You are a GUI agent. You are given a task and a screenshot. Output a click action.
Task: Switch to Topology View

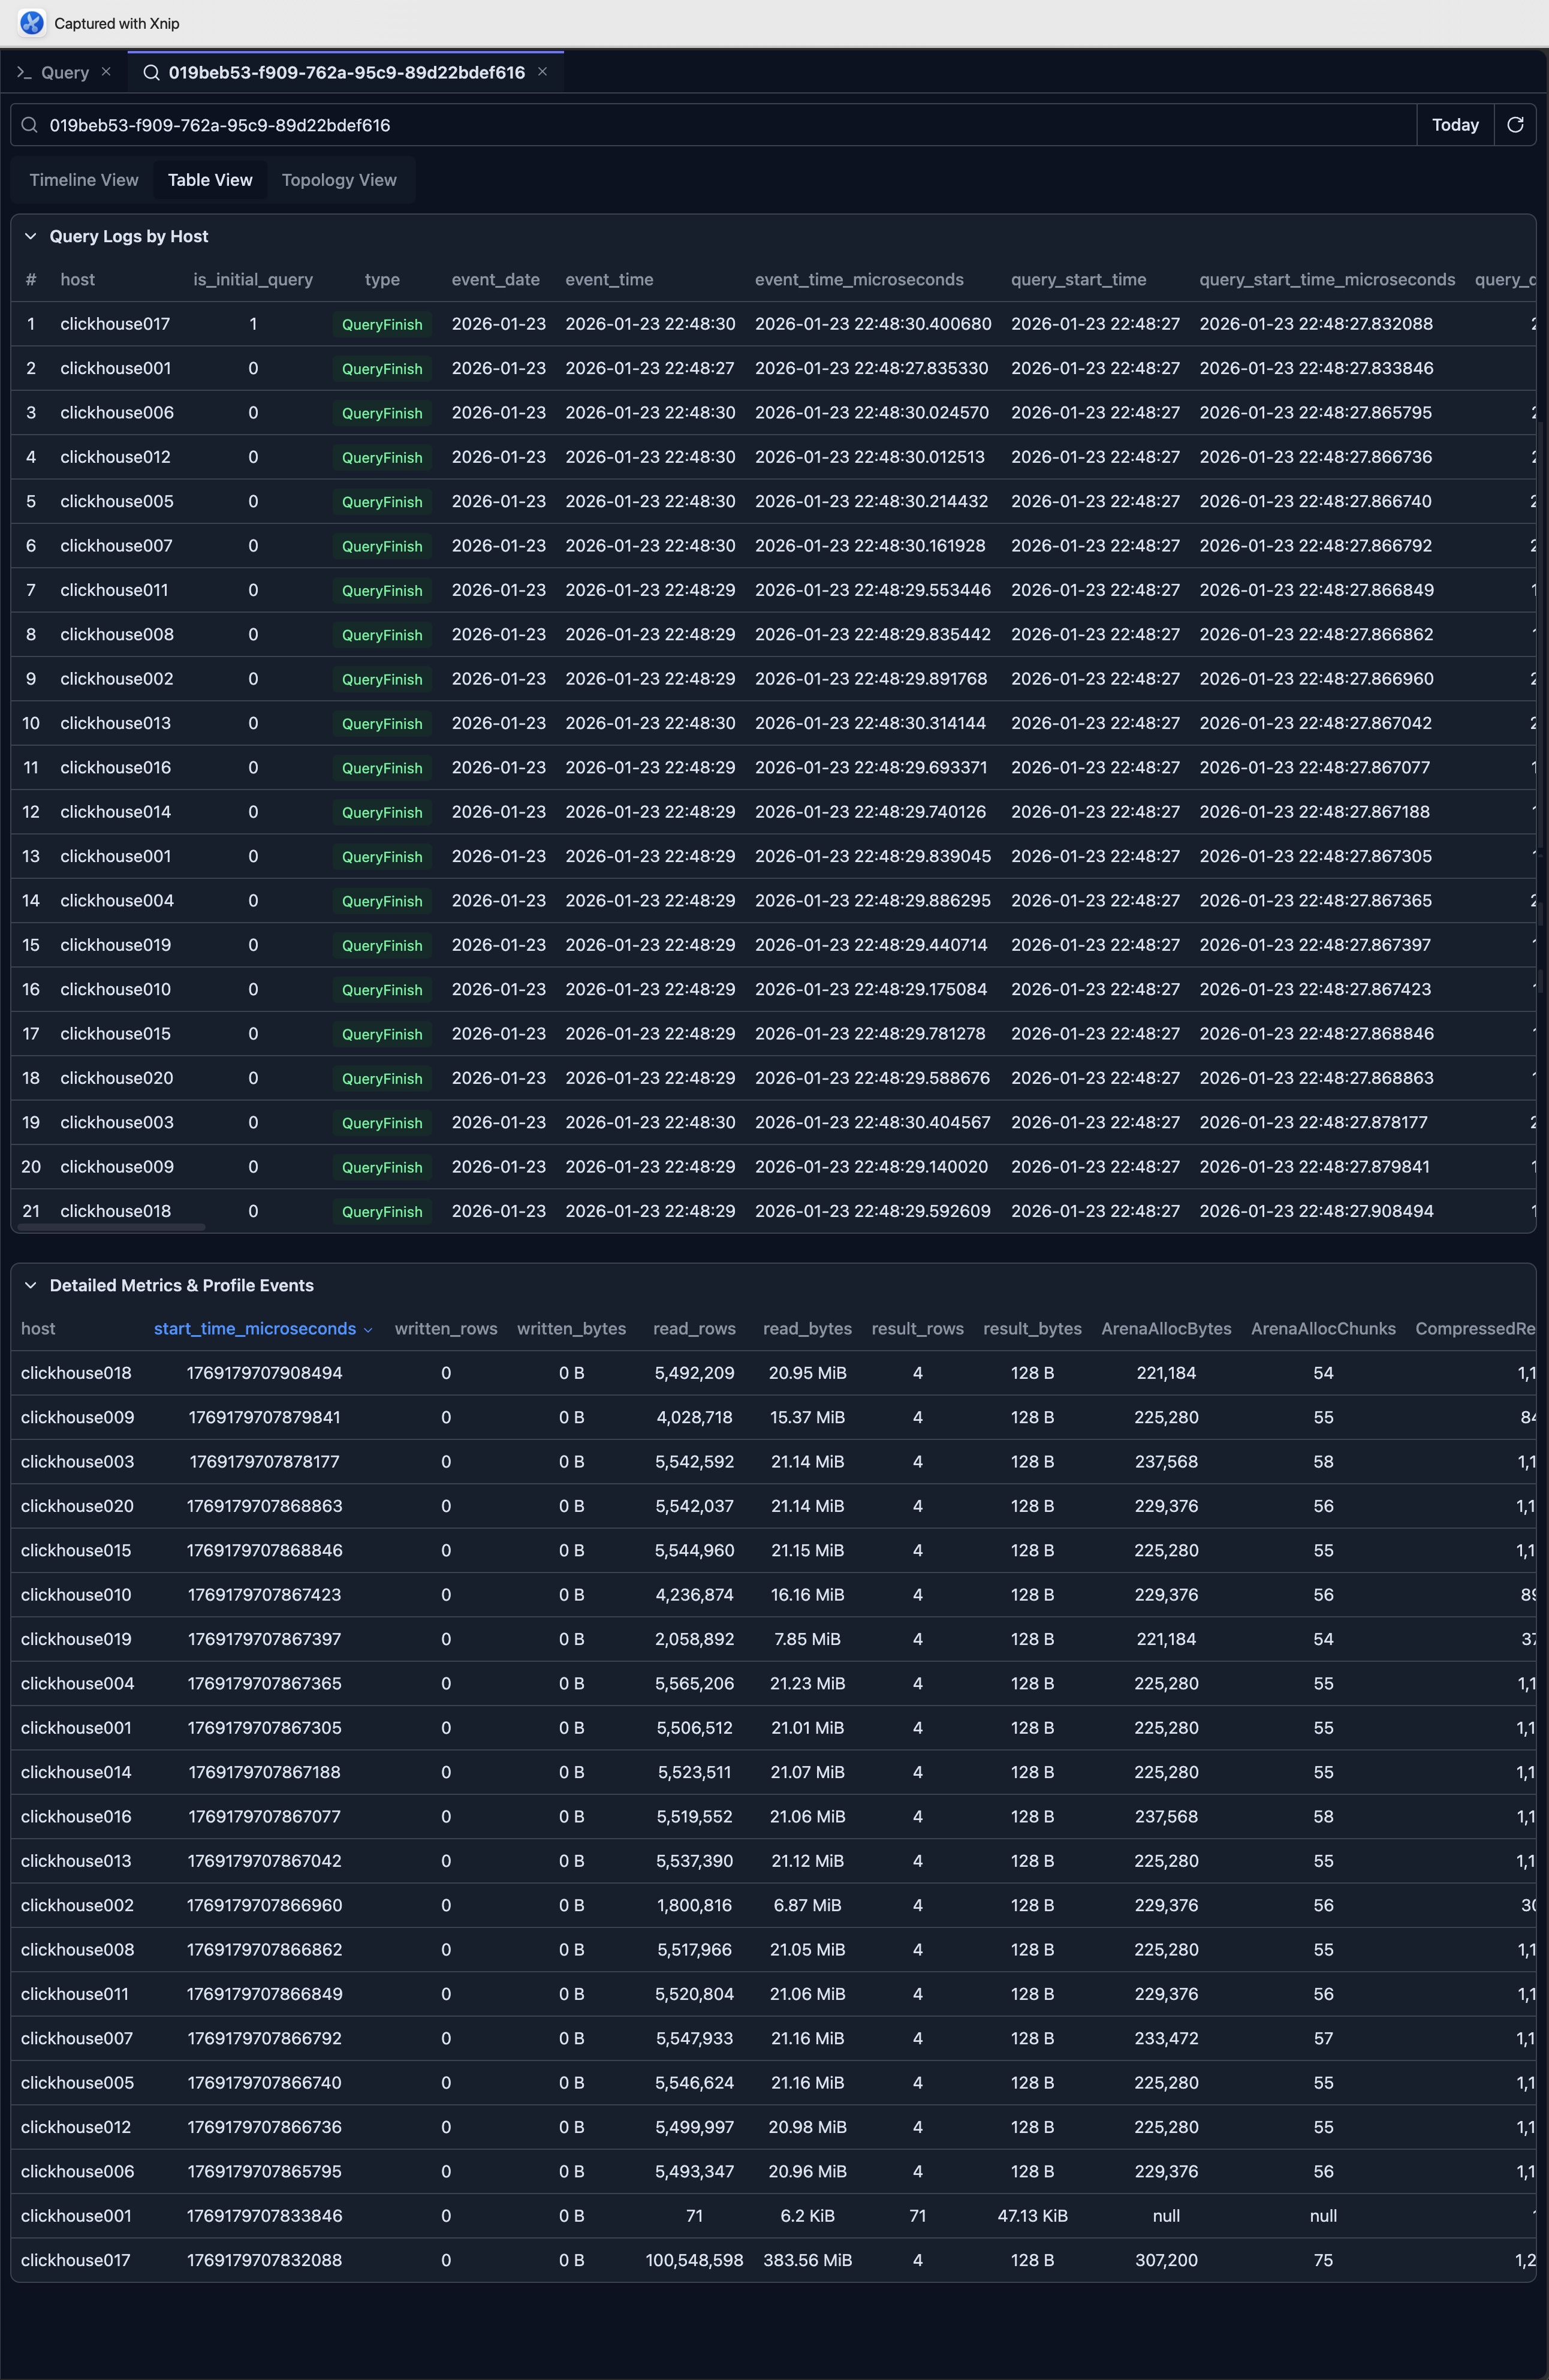(x=338, y=179)
